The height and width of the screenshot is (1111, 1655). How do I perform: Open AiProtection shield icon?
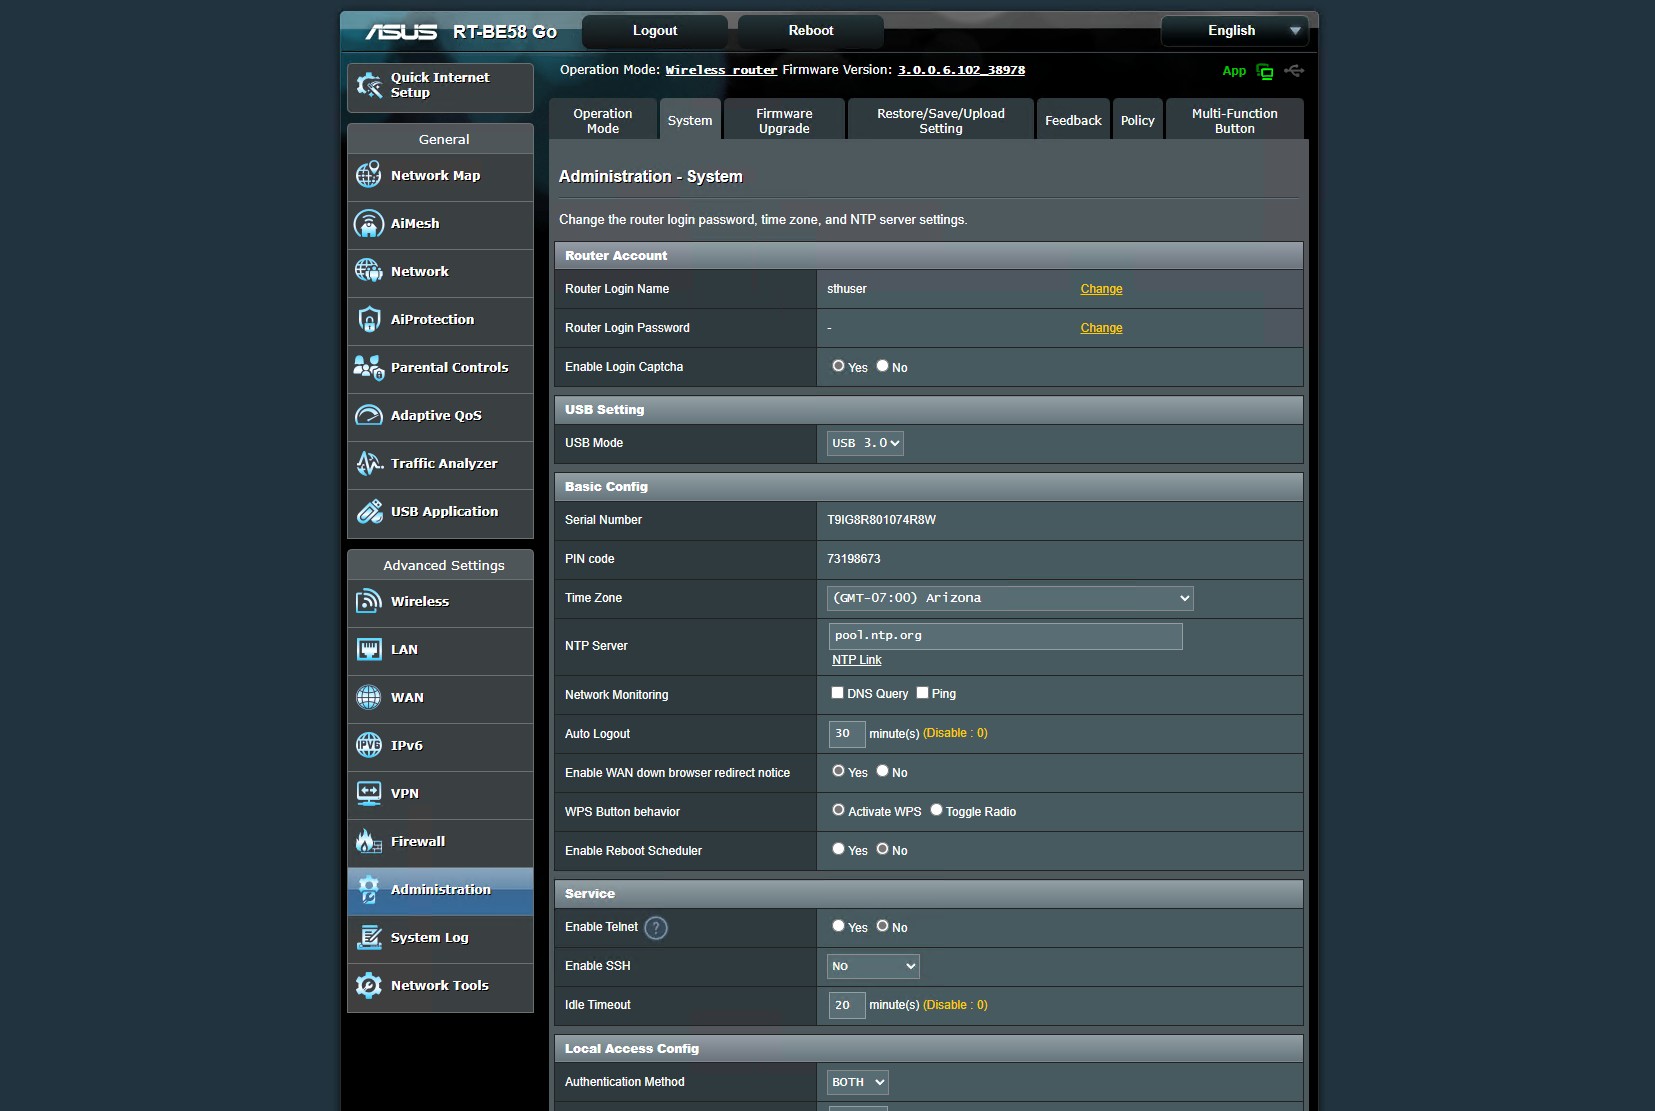(369, 320)
